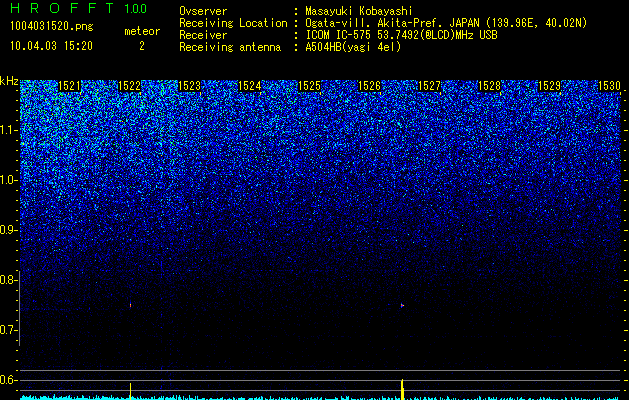Click the observer name Masayuki Kobayashi

coord(359,11)
